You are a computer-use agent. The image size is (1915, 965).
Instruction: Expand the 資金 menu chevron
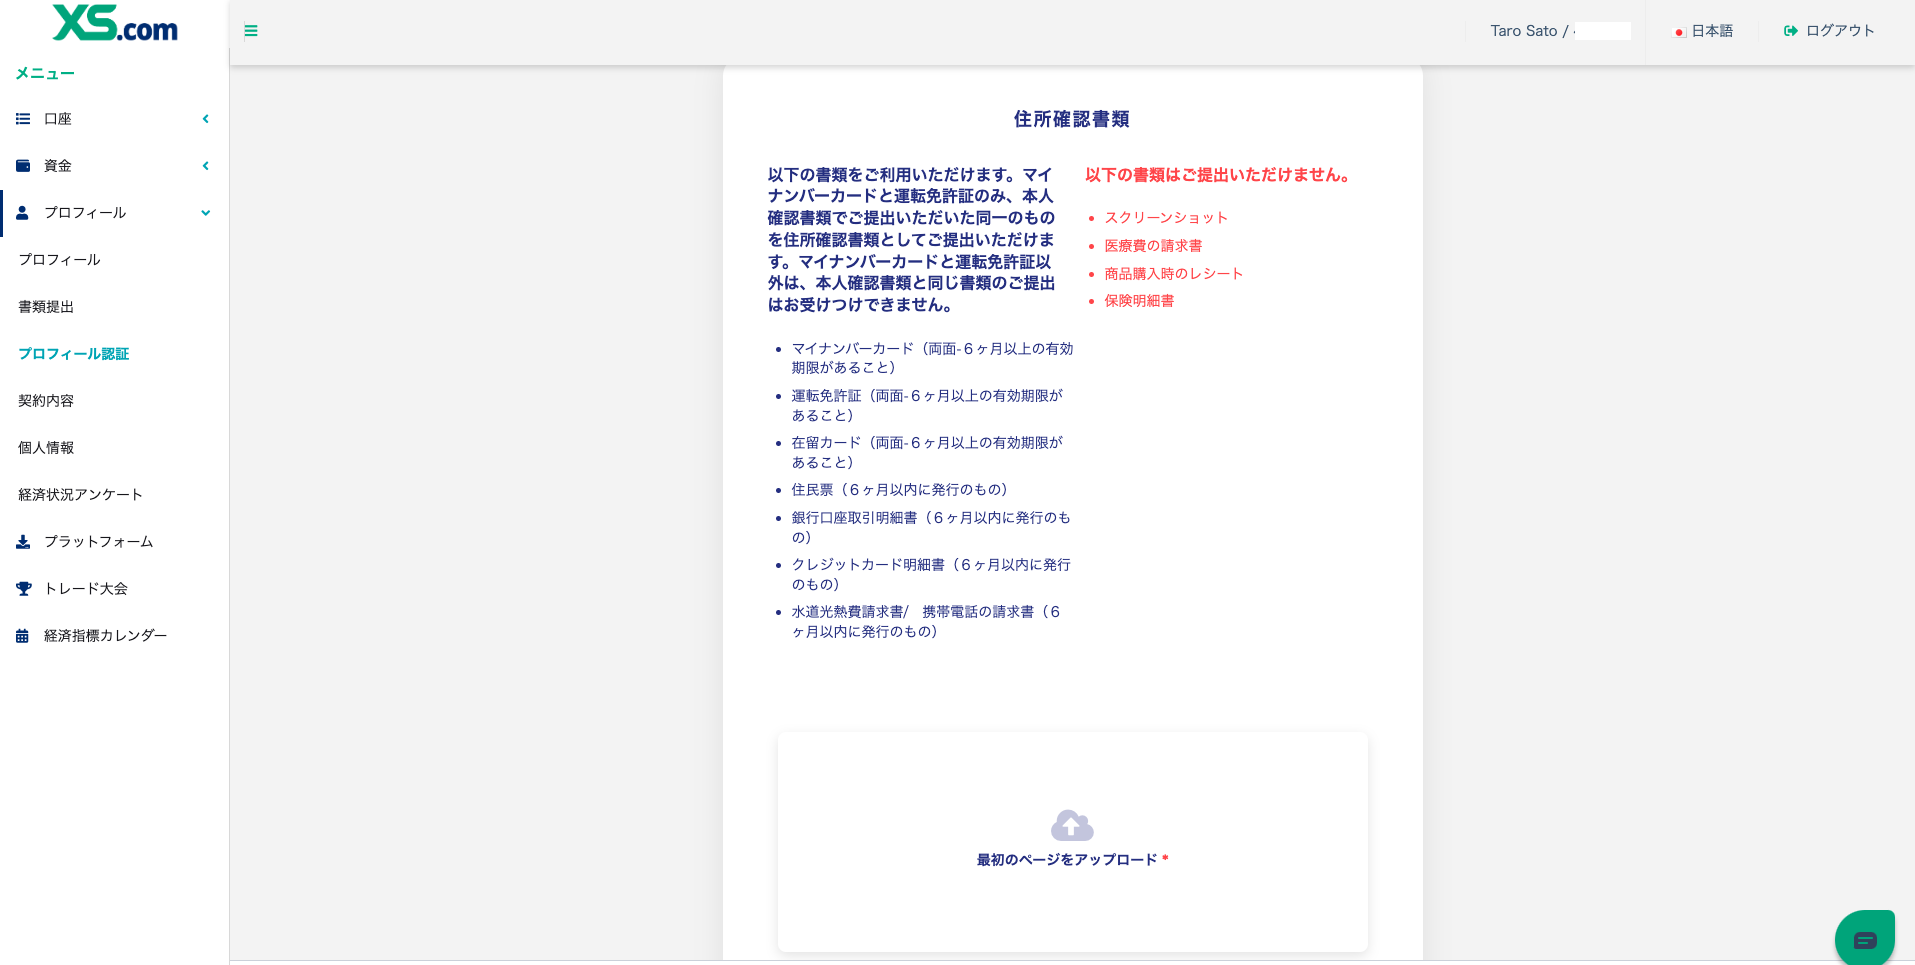coord(205,166)
